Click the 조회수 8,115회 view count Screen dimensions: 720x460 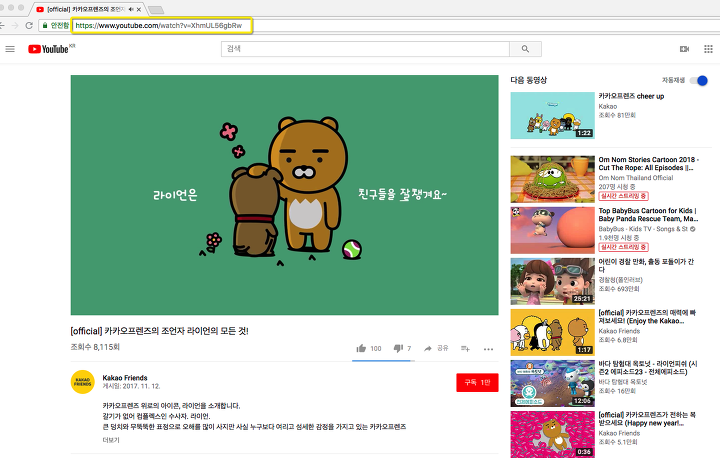(x=95, y=347)
